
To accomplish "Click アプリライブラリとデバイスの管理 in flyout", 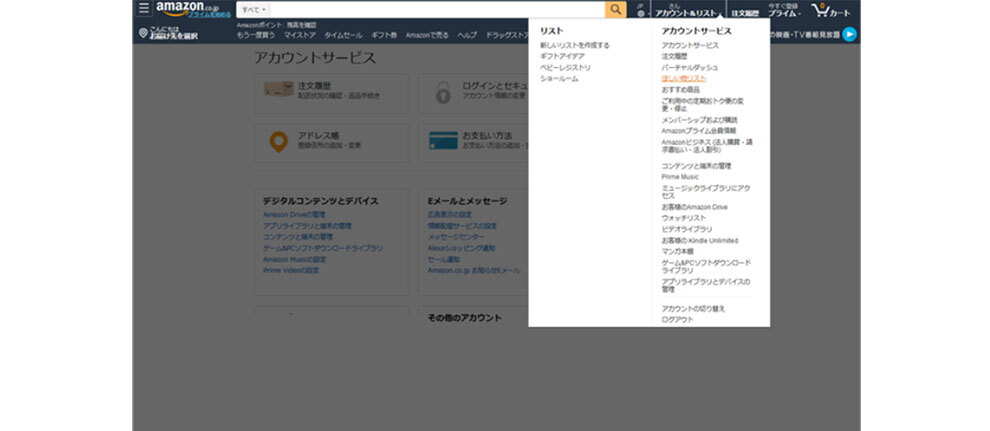I will click(x=705, y=285).
